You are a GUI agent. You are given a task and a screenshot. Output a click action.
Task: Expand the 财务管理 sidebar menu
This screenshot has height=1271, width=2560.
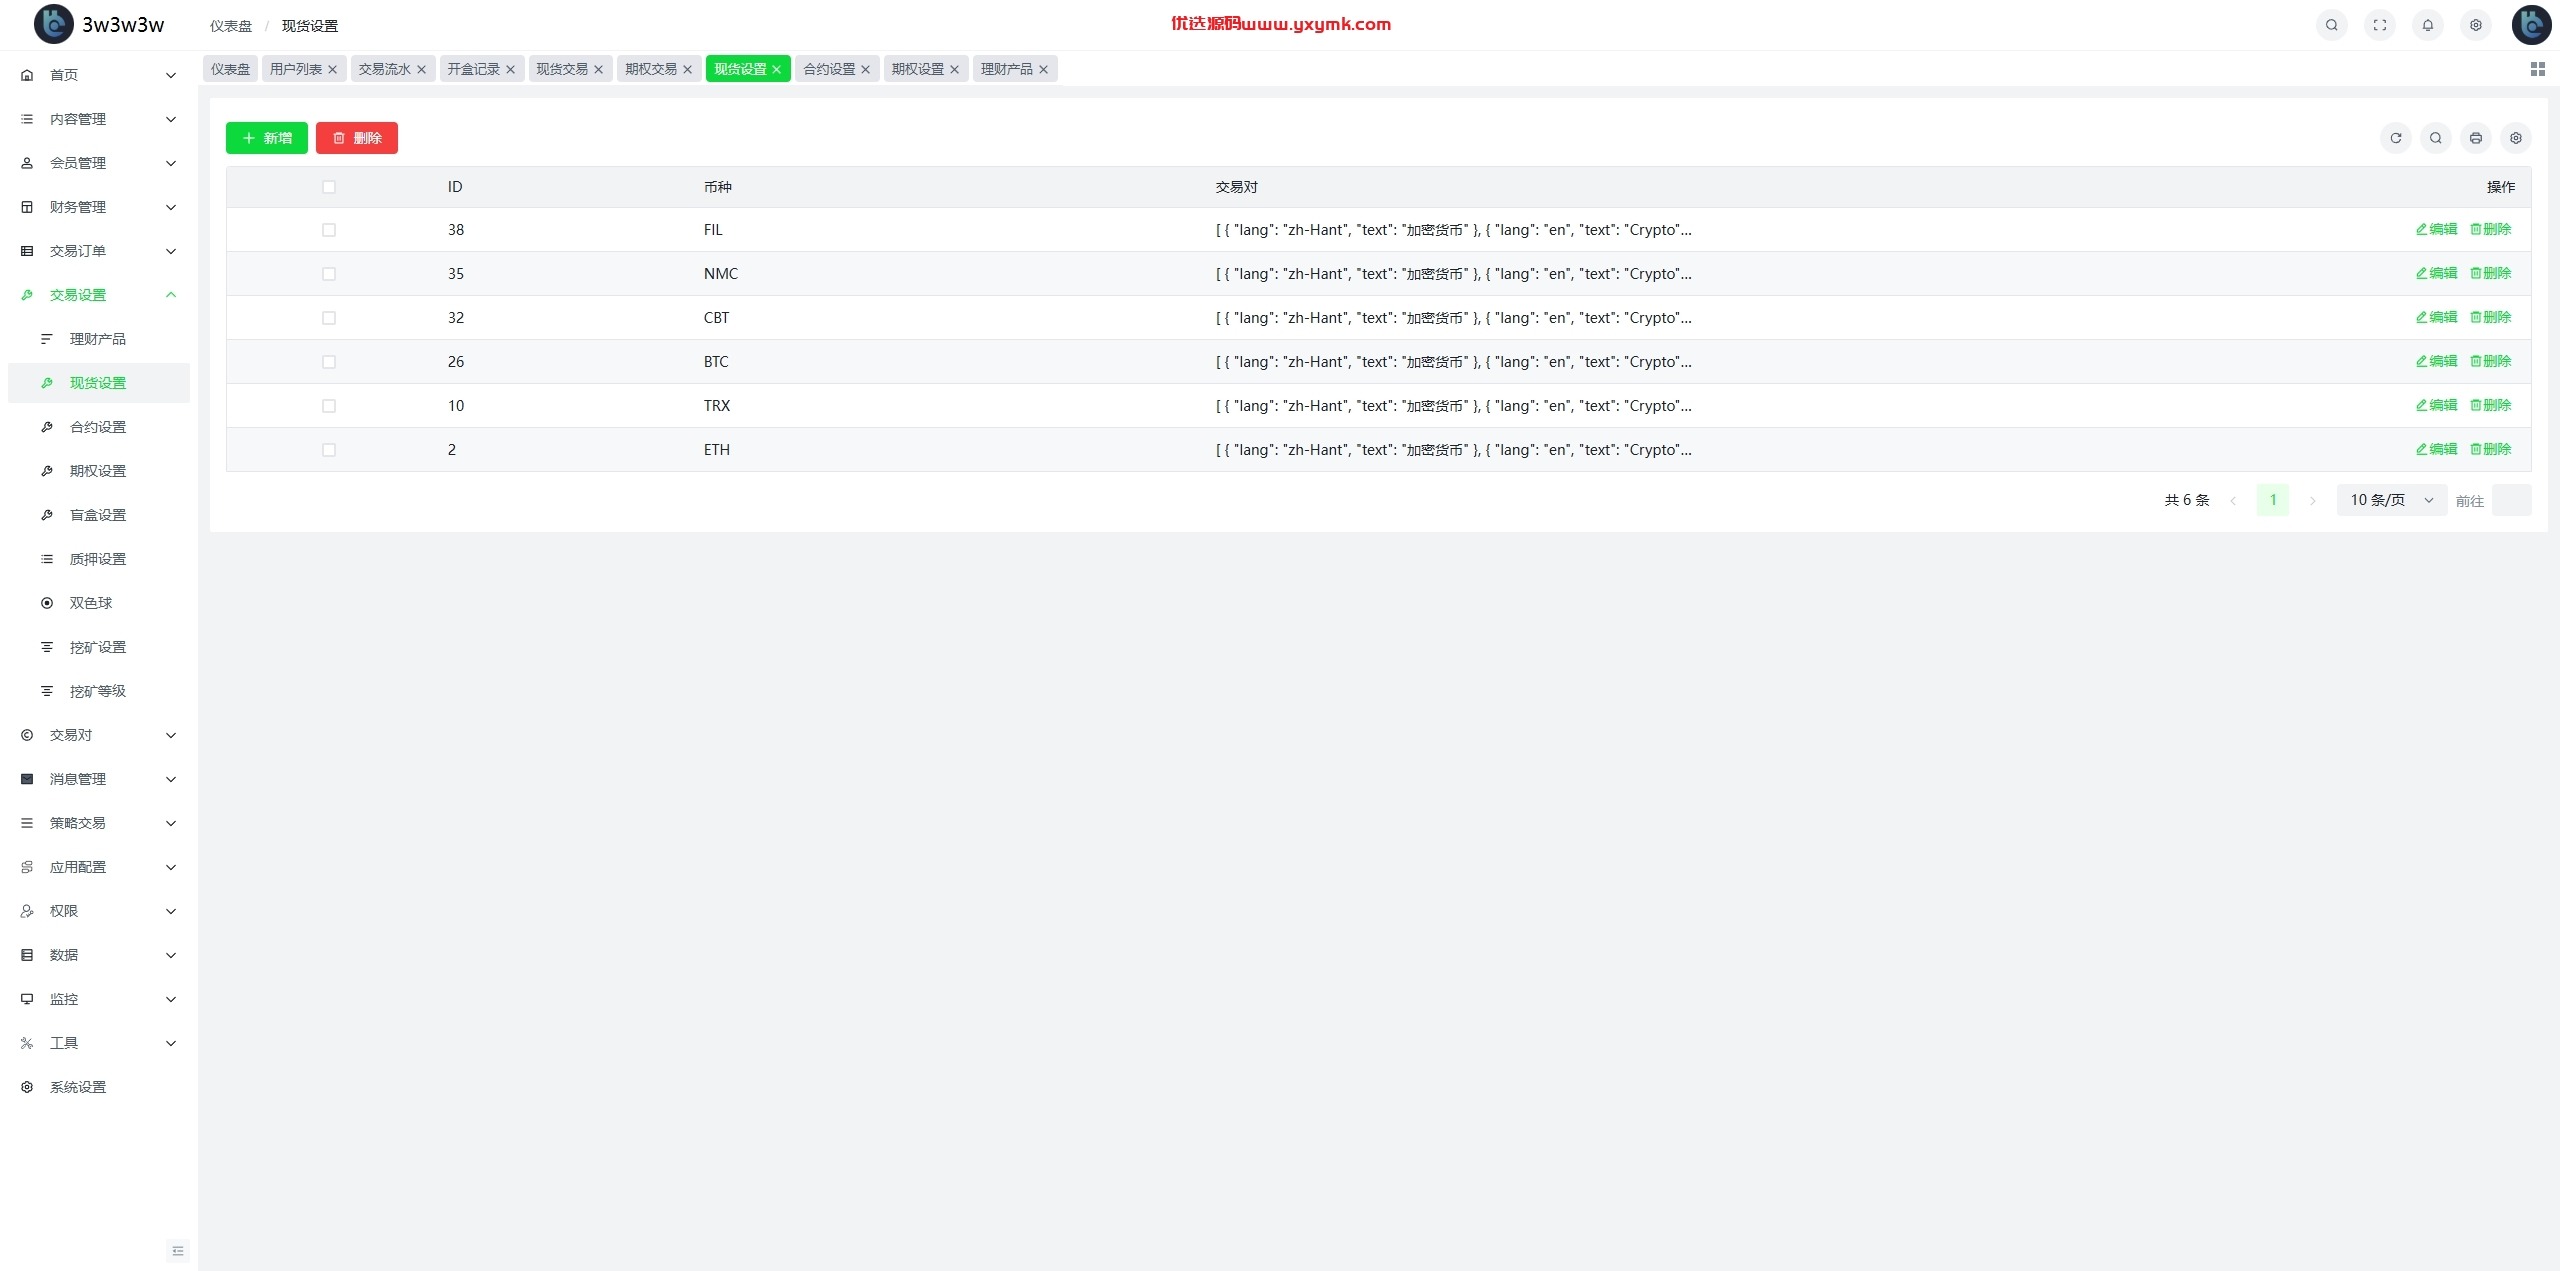(x=98, y=207)
